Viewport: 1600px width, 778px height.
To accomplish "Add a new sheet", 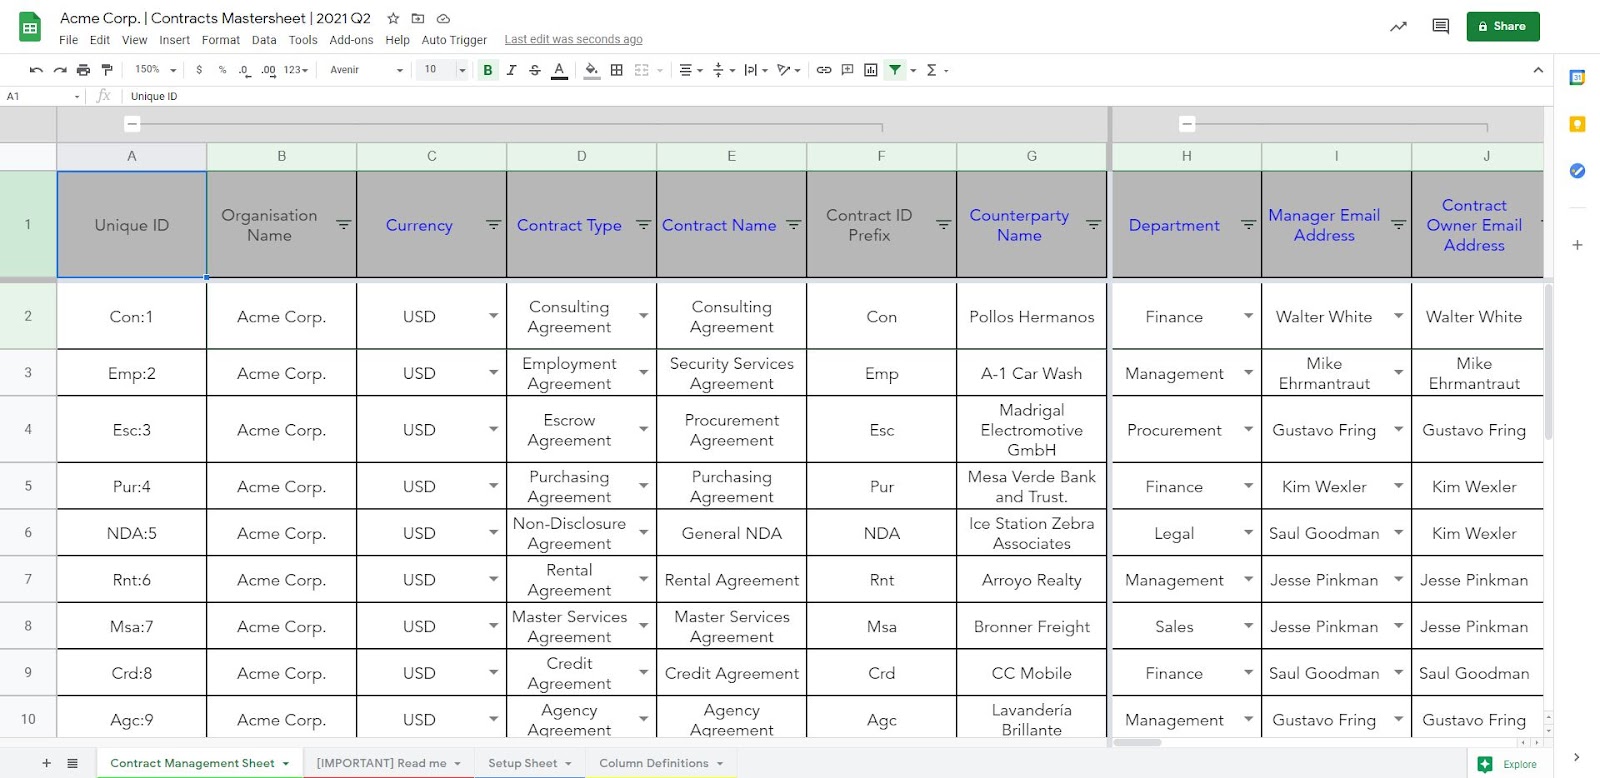I will click(x=46, y=763).
